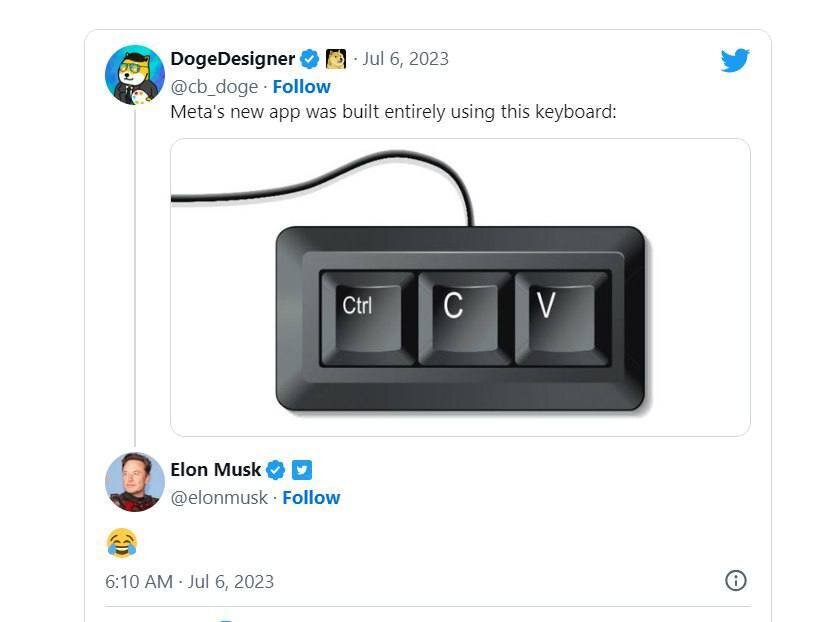Viewport: 837px width, 622px height.
Task: Click the "Meta's new app" tweet text
Action: (x=393, y=112)
